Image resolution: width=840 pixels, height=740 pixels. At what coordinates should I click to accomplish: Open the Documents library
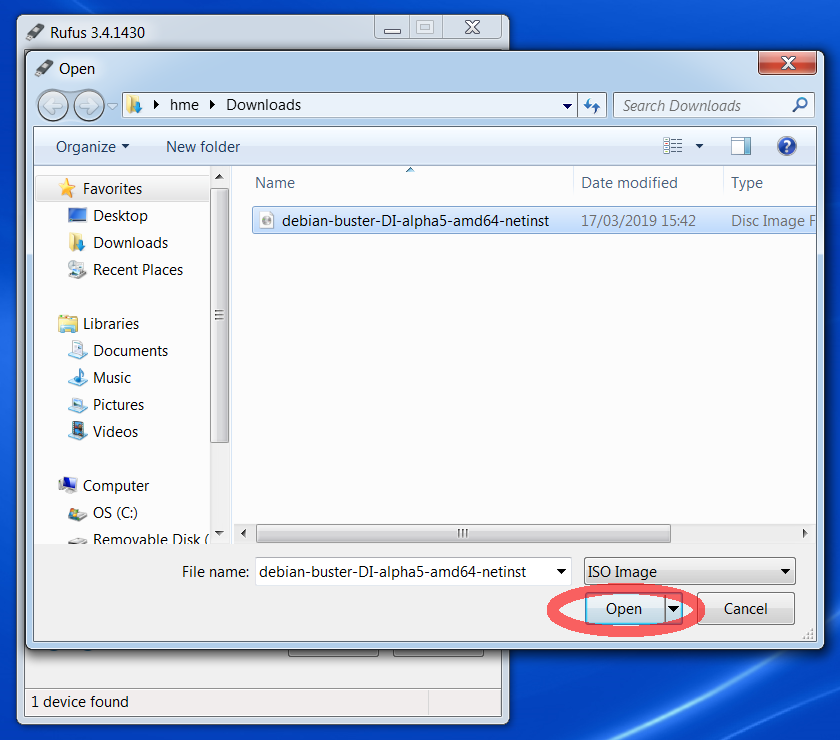click(x=131, y=350)
